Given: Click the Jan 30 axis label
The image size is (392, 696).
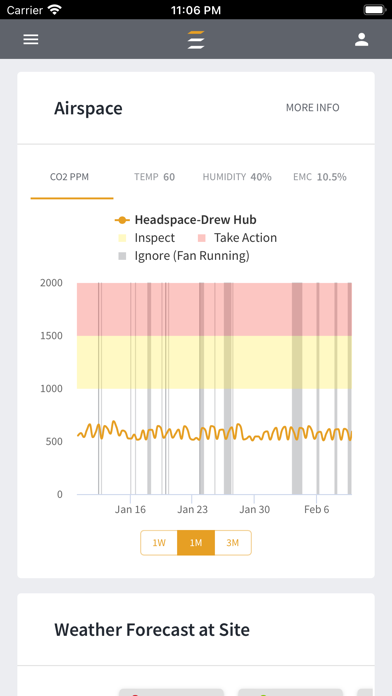Looking at the screenshot, I should coord(254,509).
